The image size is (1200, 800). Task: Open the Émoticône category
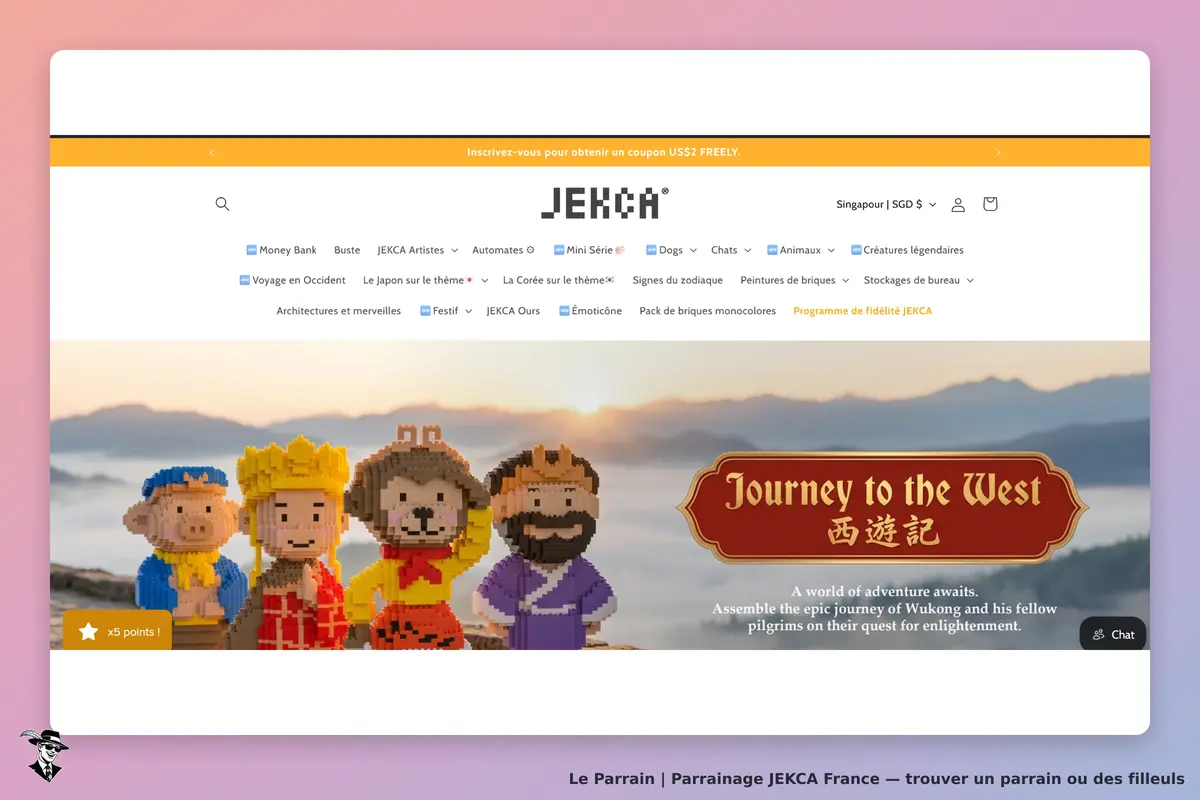click(x=590, y=311)
